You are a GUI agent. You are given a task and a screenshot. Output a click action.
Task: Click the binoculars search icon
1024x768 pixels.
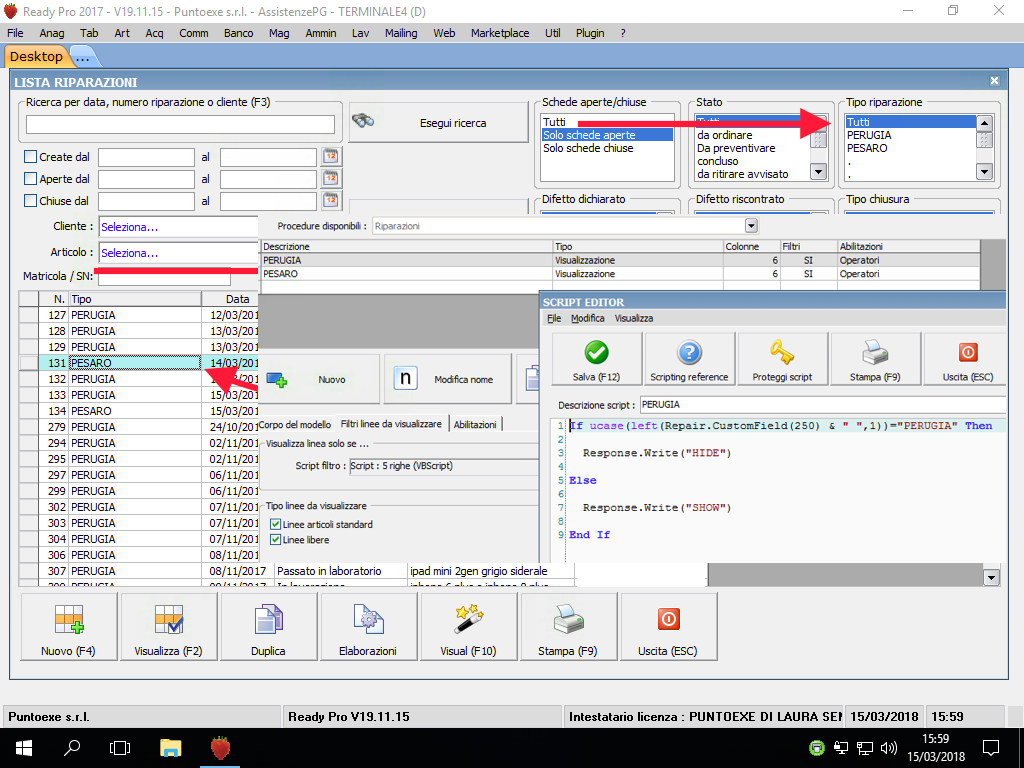pos(362,121)
